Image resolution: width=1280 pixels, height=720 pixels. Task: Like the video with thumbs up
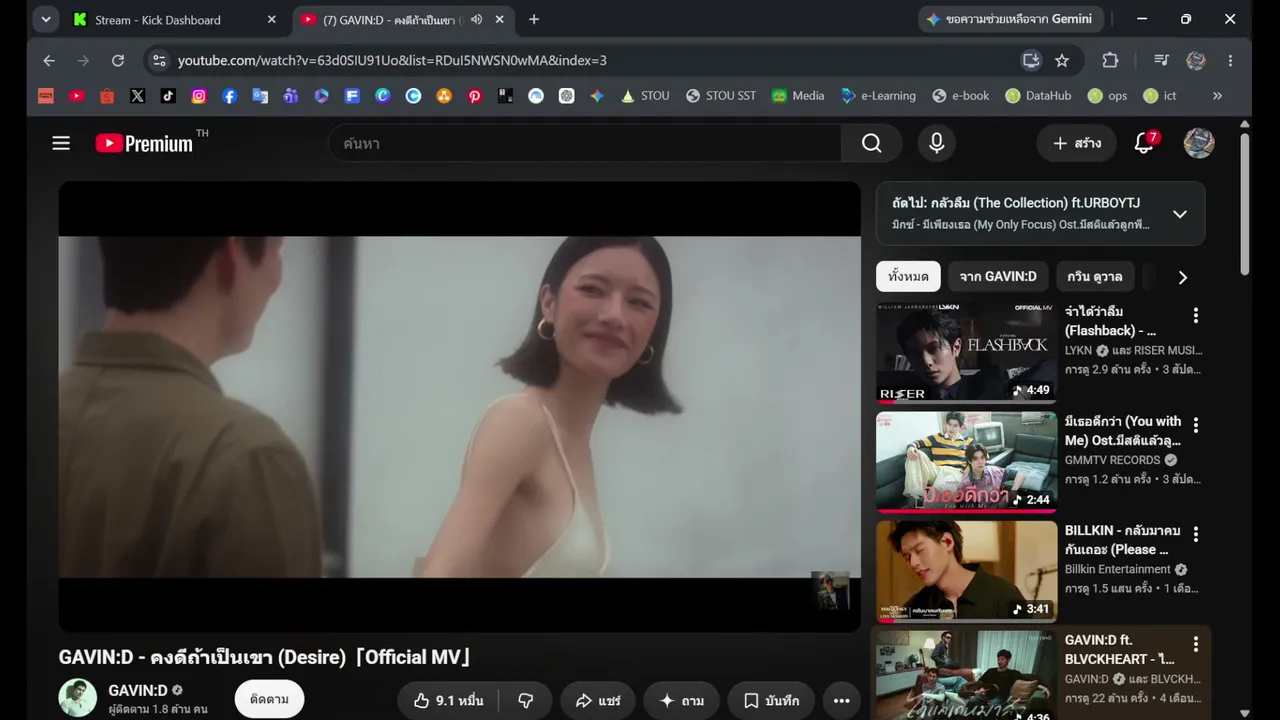448,701
